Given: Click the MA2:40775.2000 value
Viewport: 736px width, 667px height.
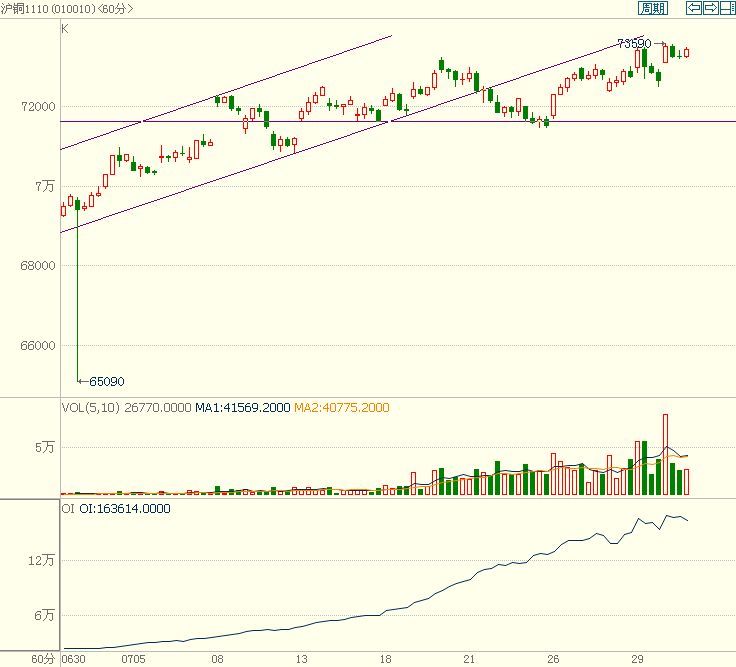Looking at the screenshot, I should pyautogui.click(x=342, y=407).
